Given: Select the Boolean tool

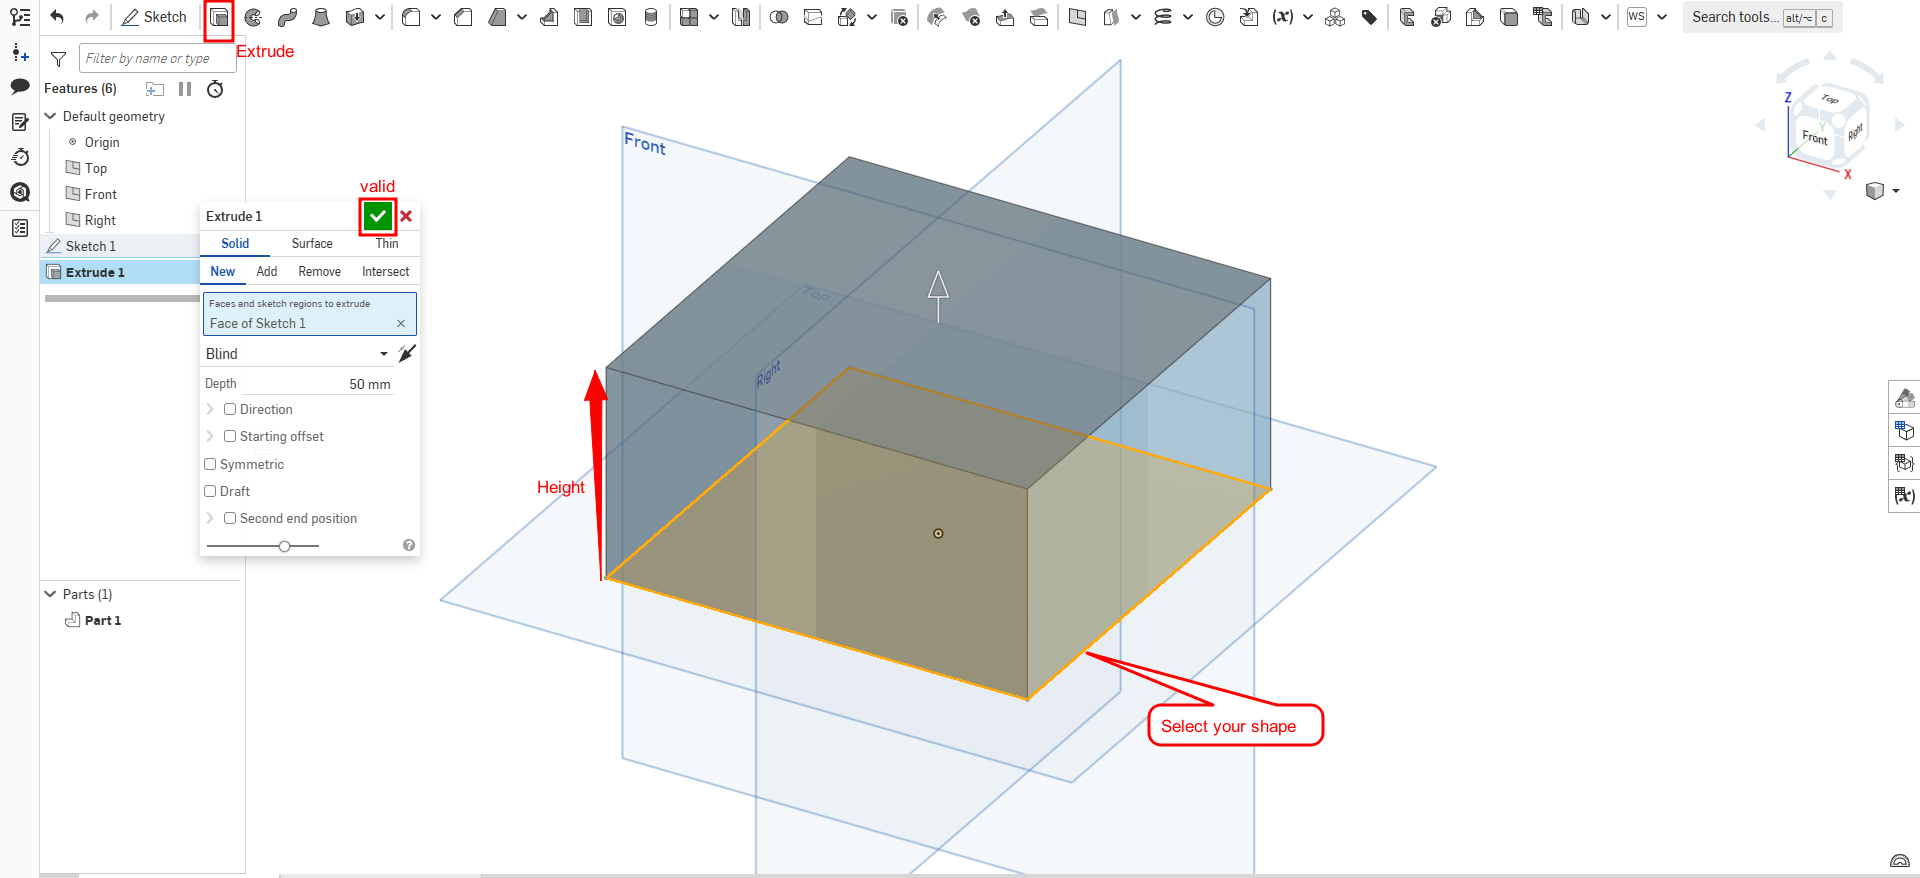Looking at the screenshot, I should click(779, 17).
